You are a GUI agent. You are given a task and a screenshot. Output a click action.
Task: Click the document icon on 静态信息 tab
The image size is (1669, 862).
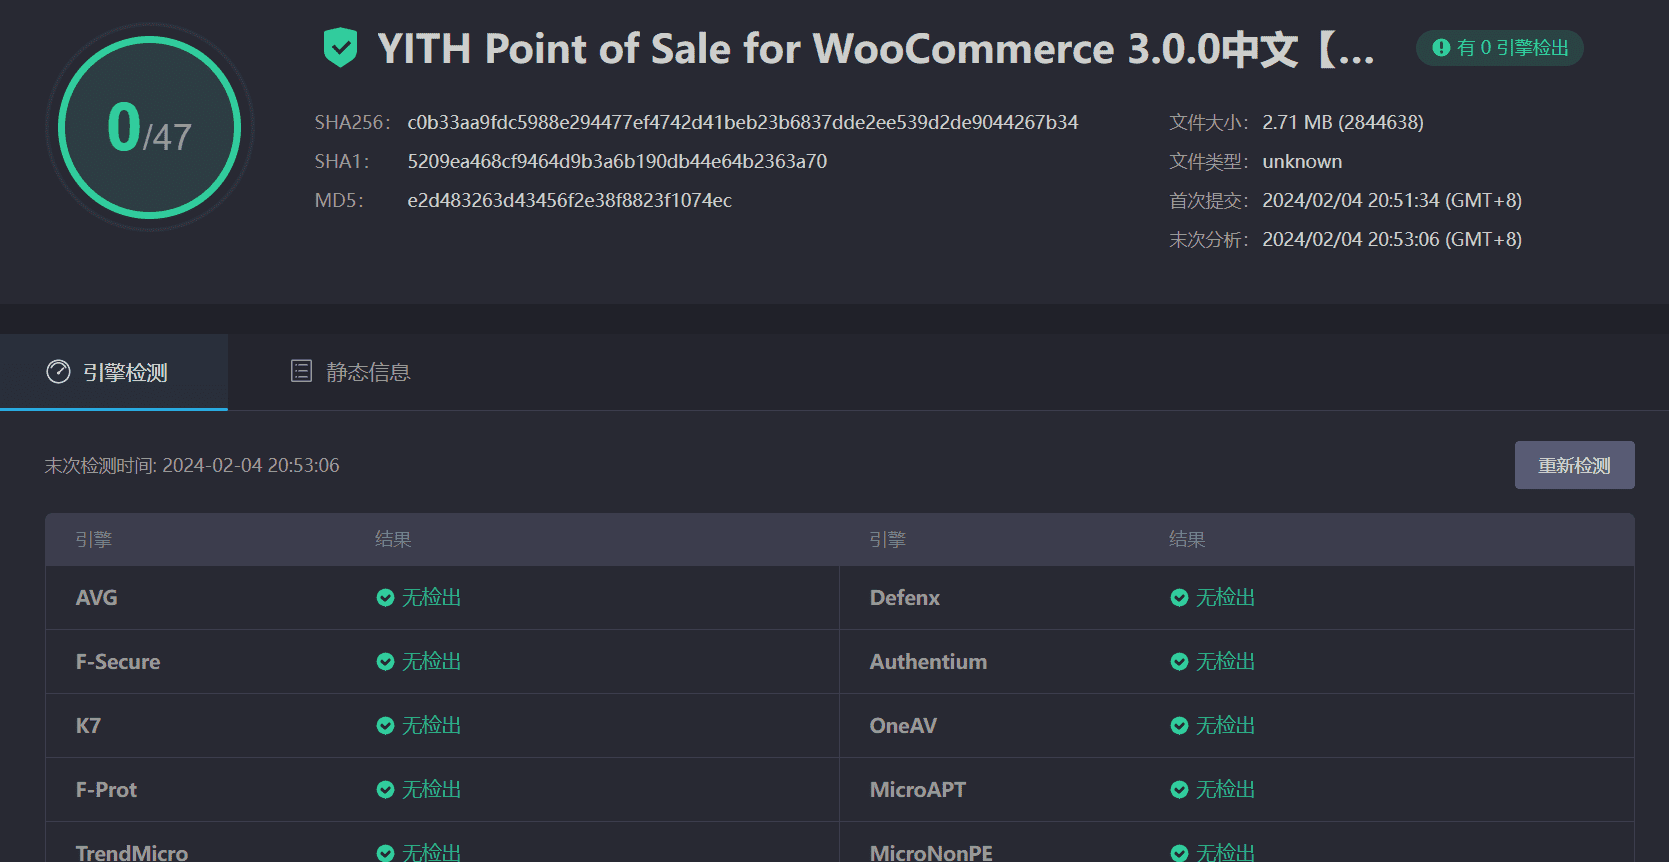[301, 371]
